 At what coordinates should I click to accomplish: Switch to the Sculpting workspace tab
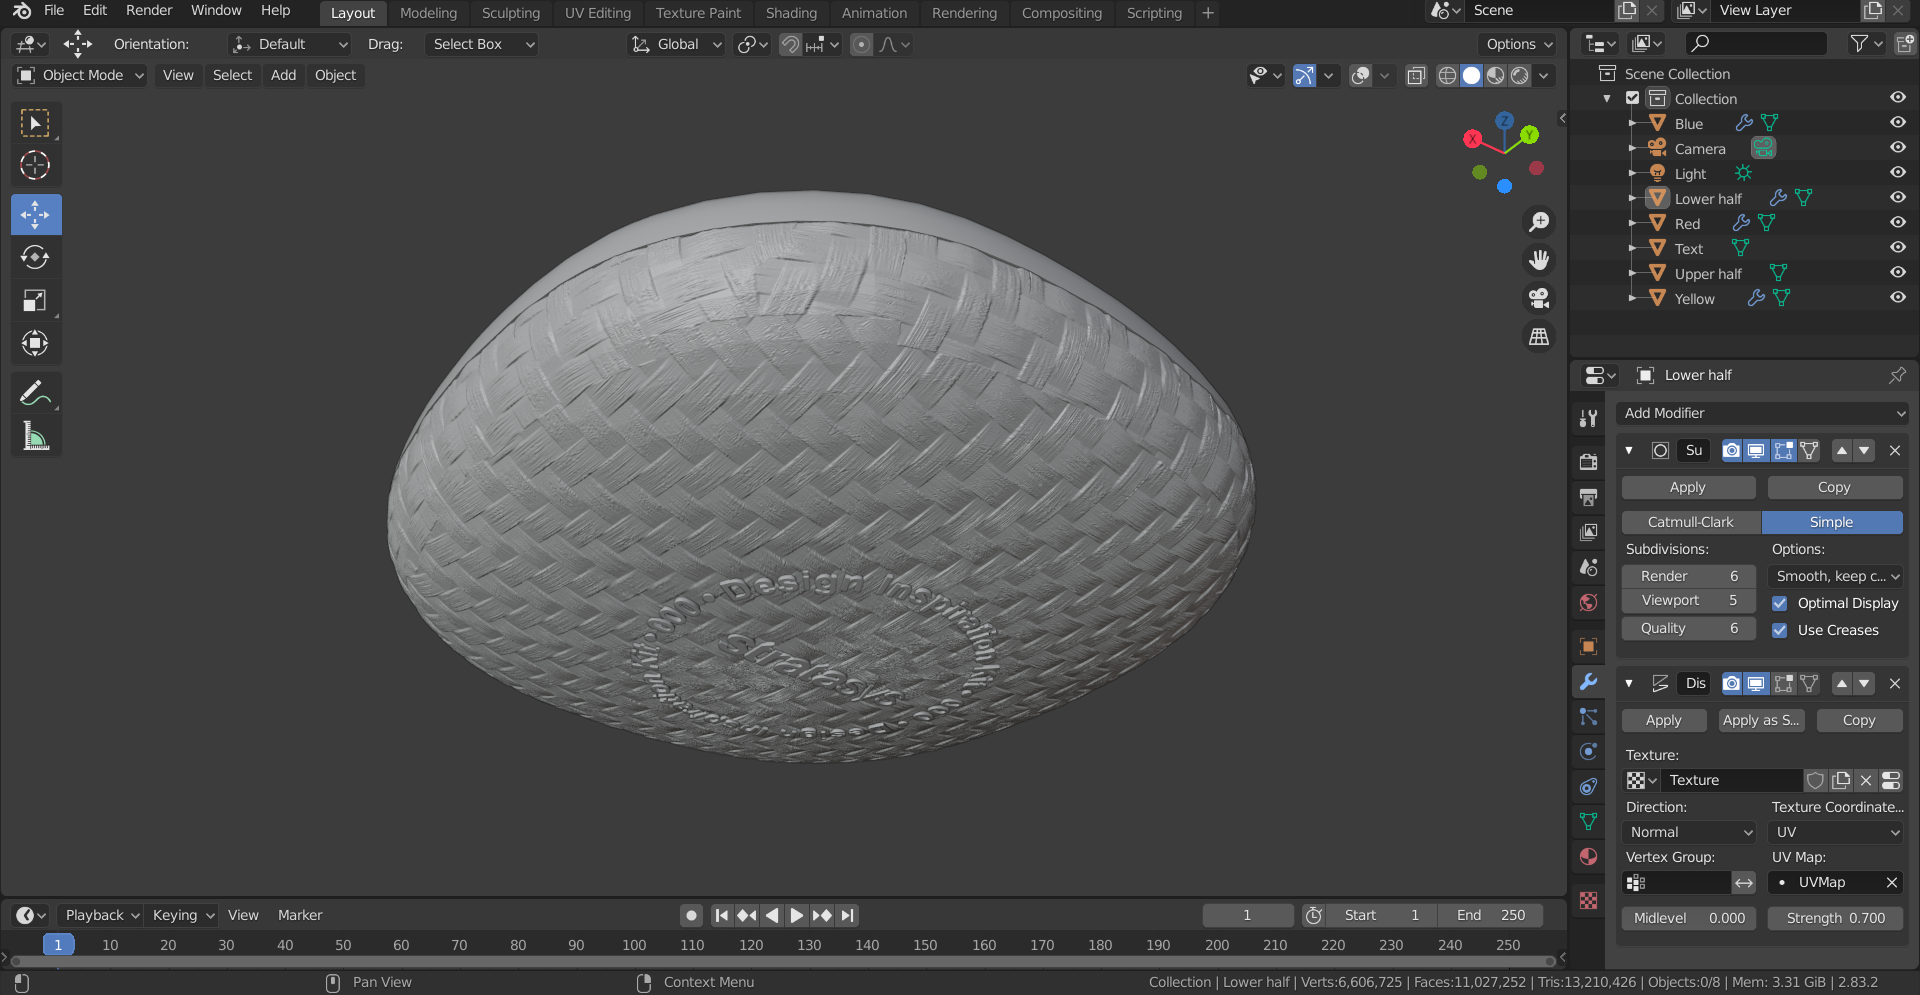coord(510,13)
